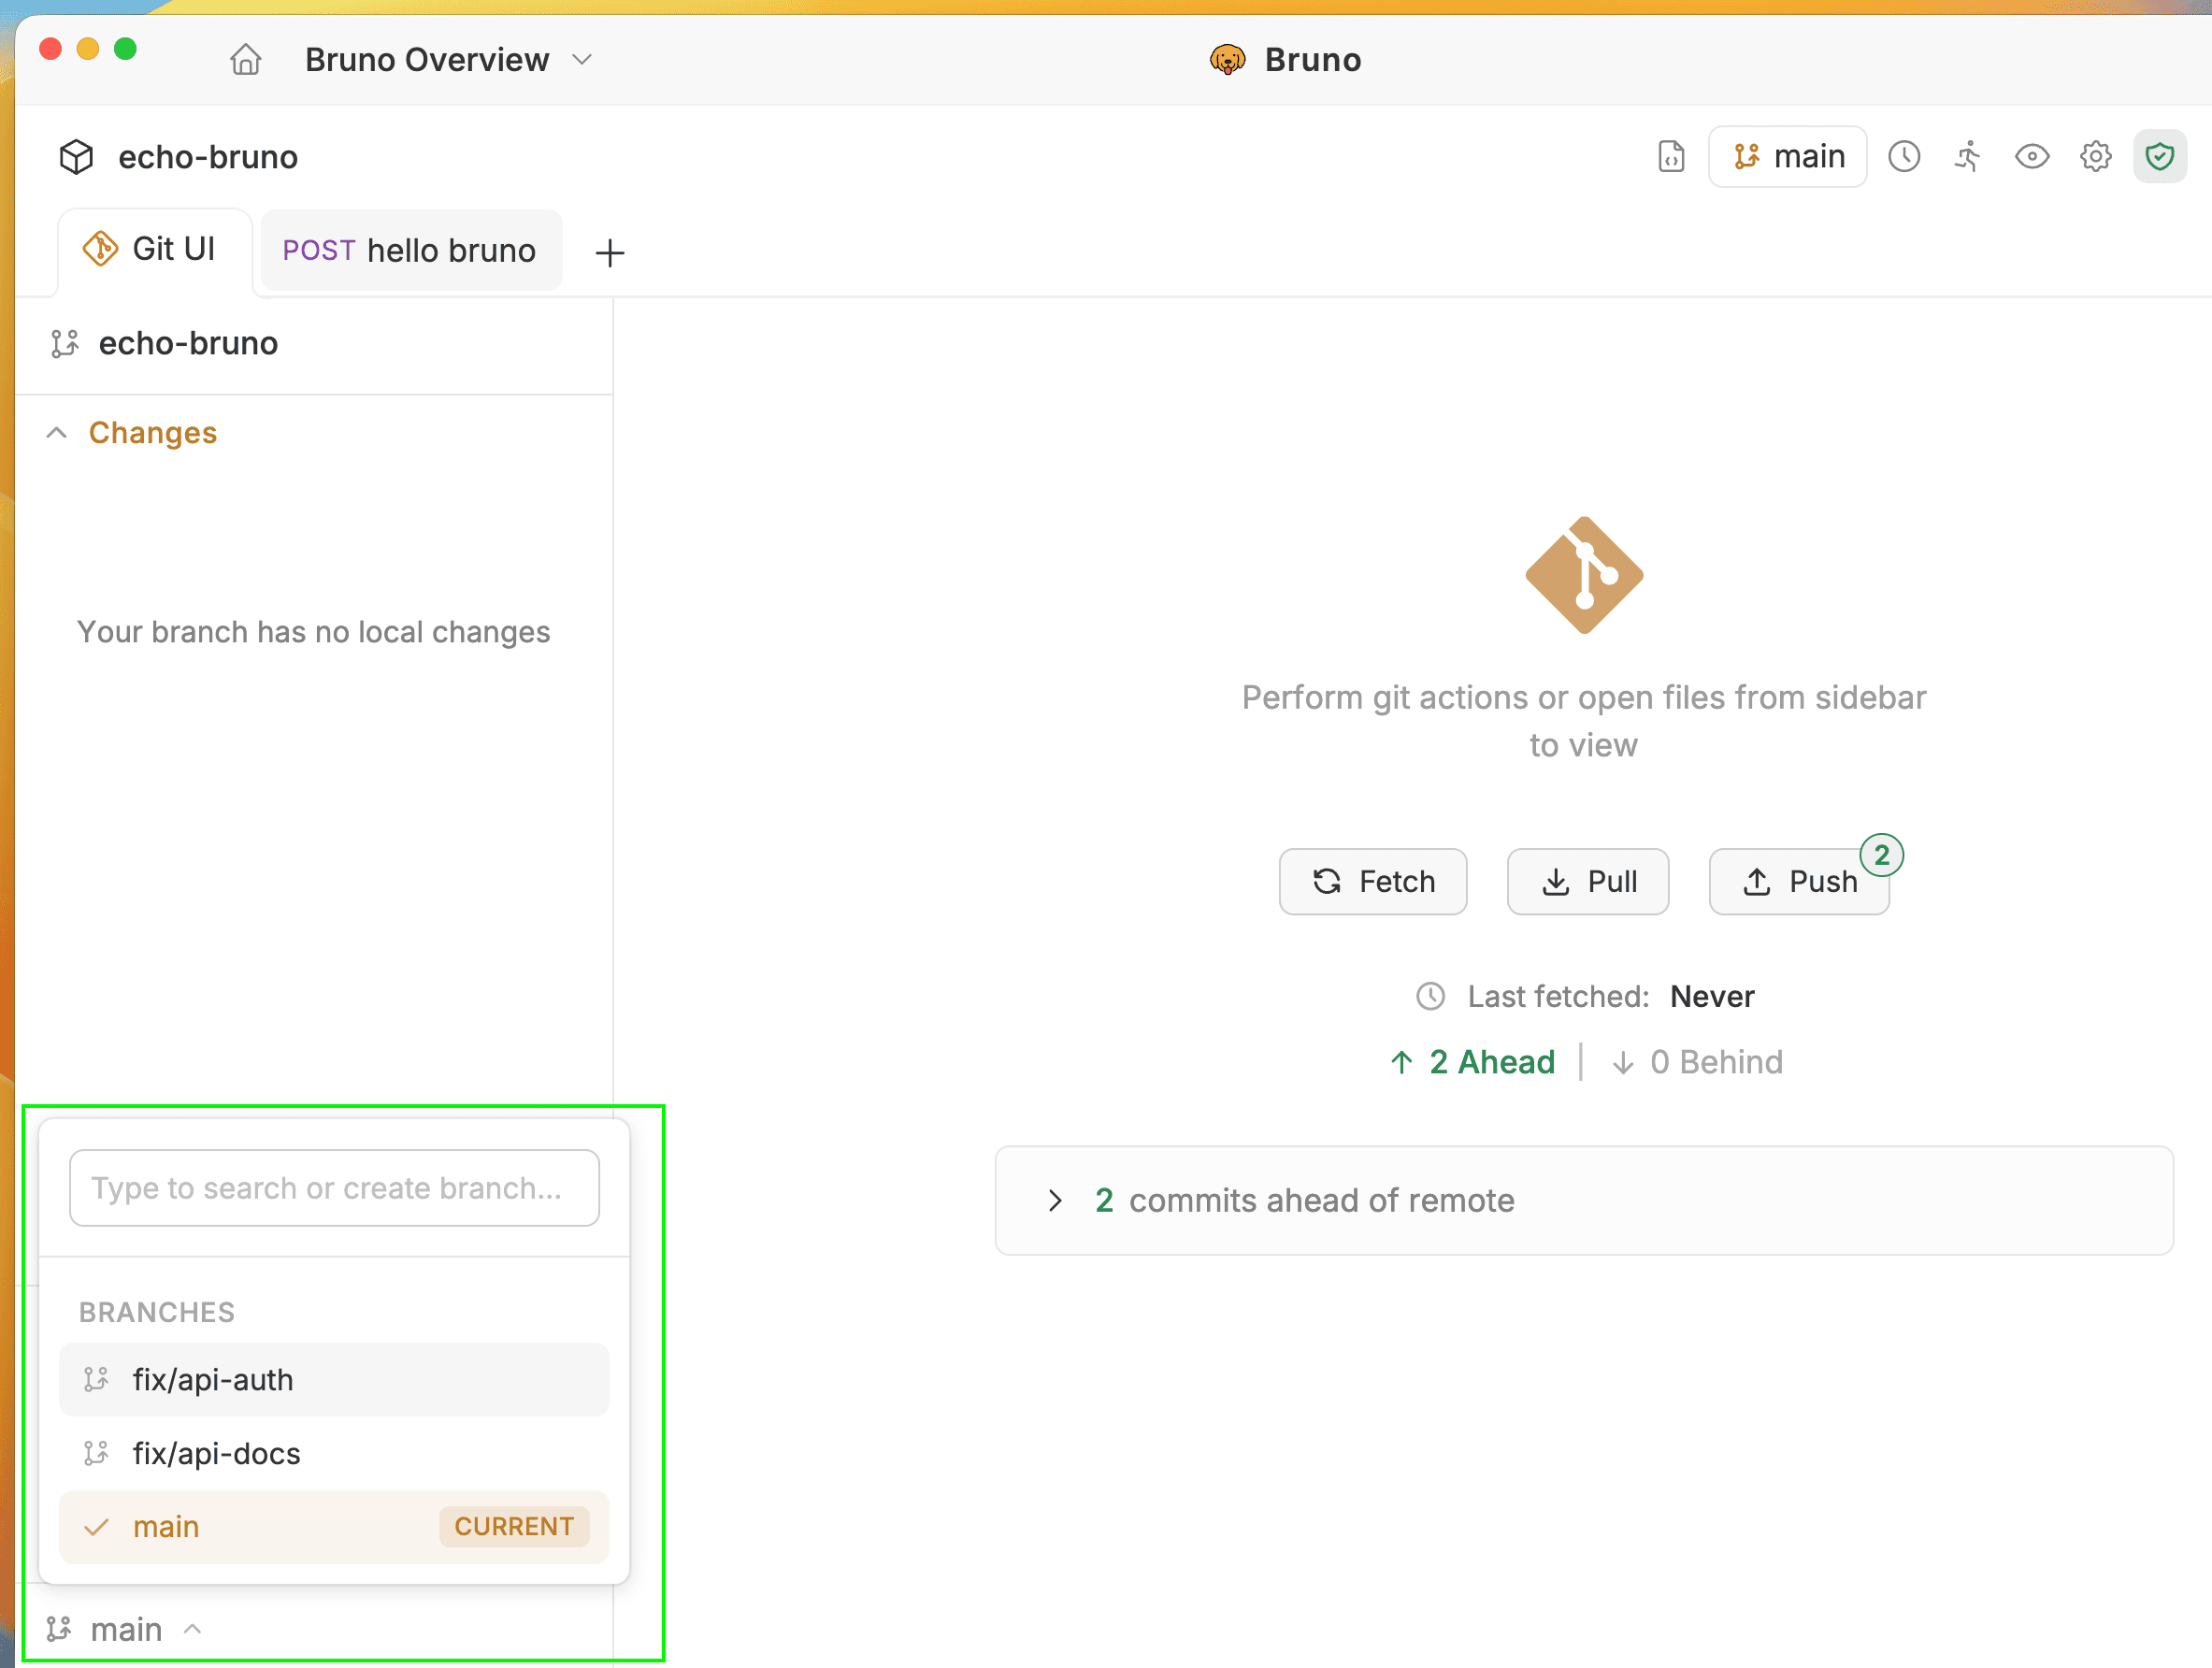This screenshot has height=1668, width=2212.
Task: Click the git branch icon beside echo-bruno
Action: pyautogui.click(x=64, y=343)
